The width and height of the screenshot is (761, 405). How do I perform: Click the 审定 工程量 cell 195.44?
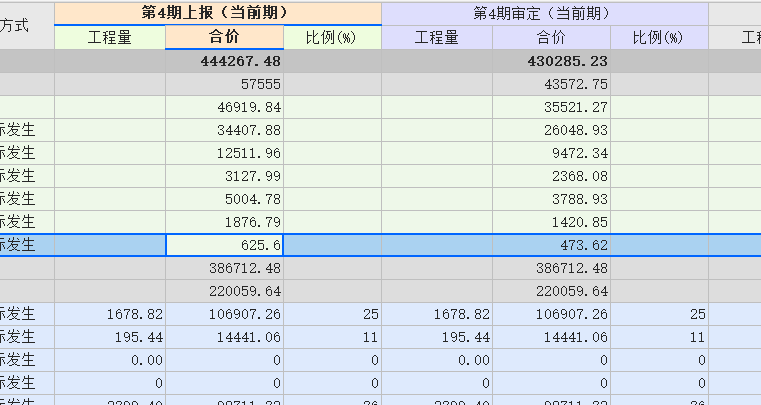(437, 337)
